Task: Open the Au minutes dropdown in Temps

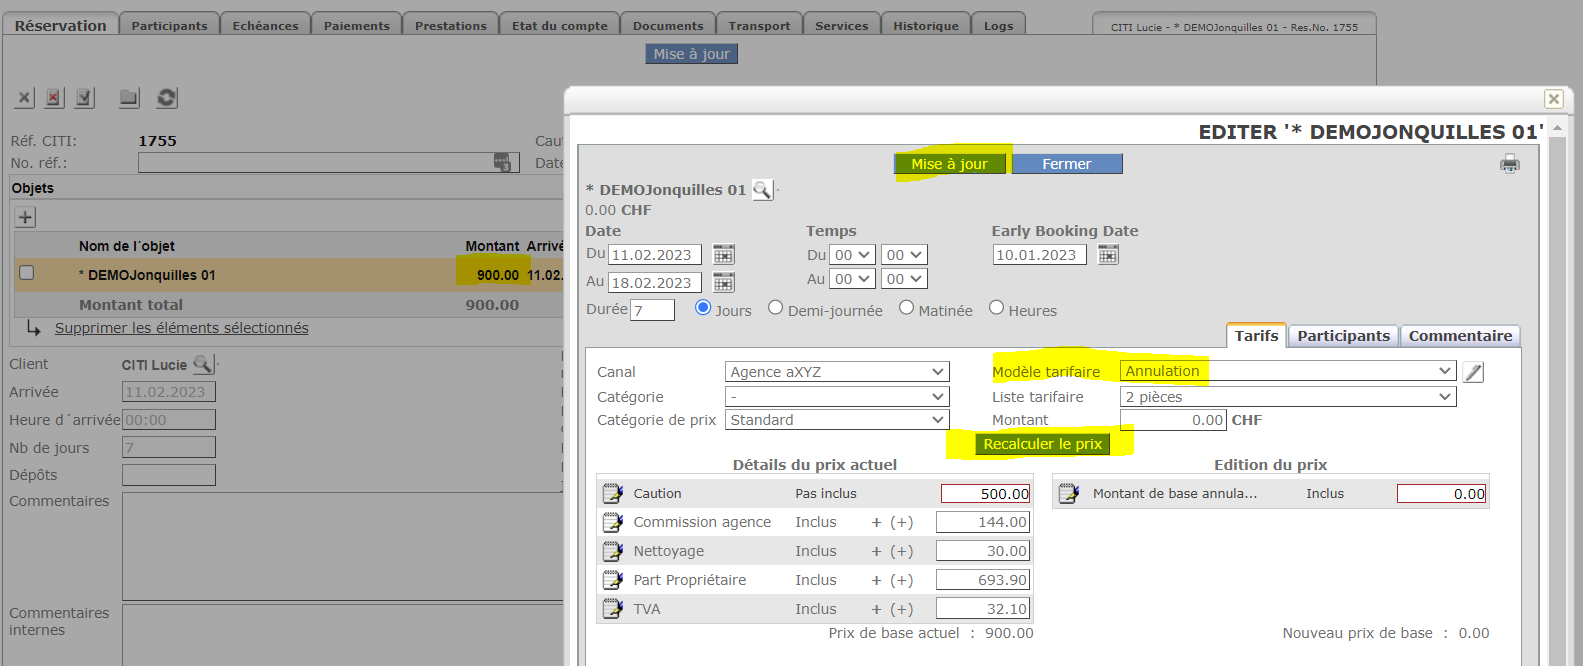Action: point(904,279)
